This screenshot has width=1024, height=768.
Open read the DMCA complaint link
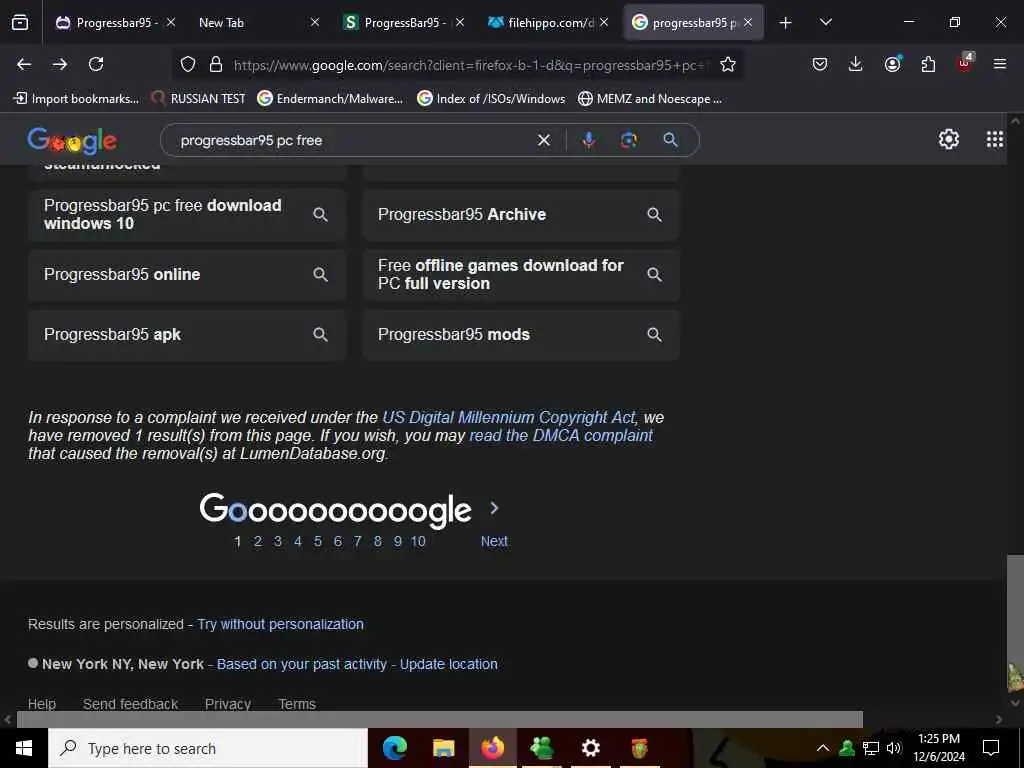[561, 436]
